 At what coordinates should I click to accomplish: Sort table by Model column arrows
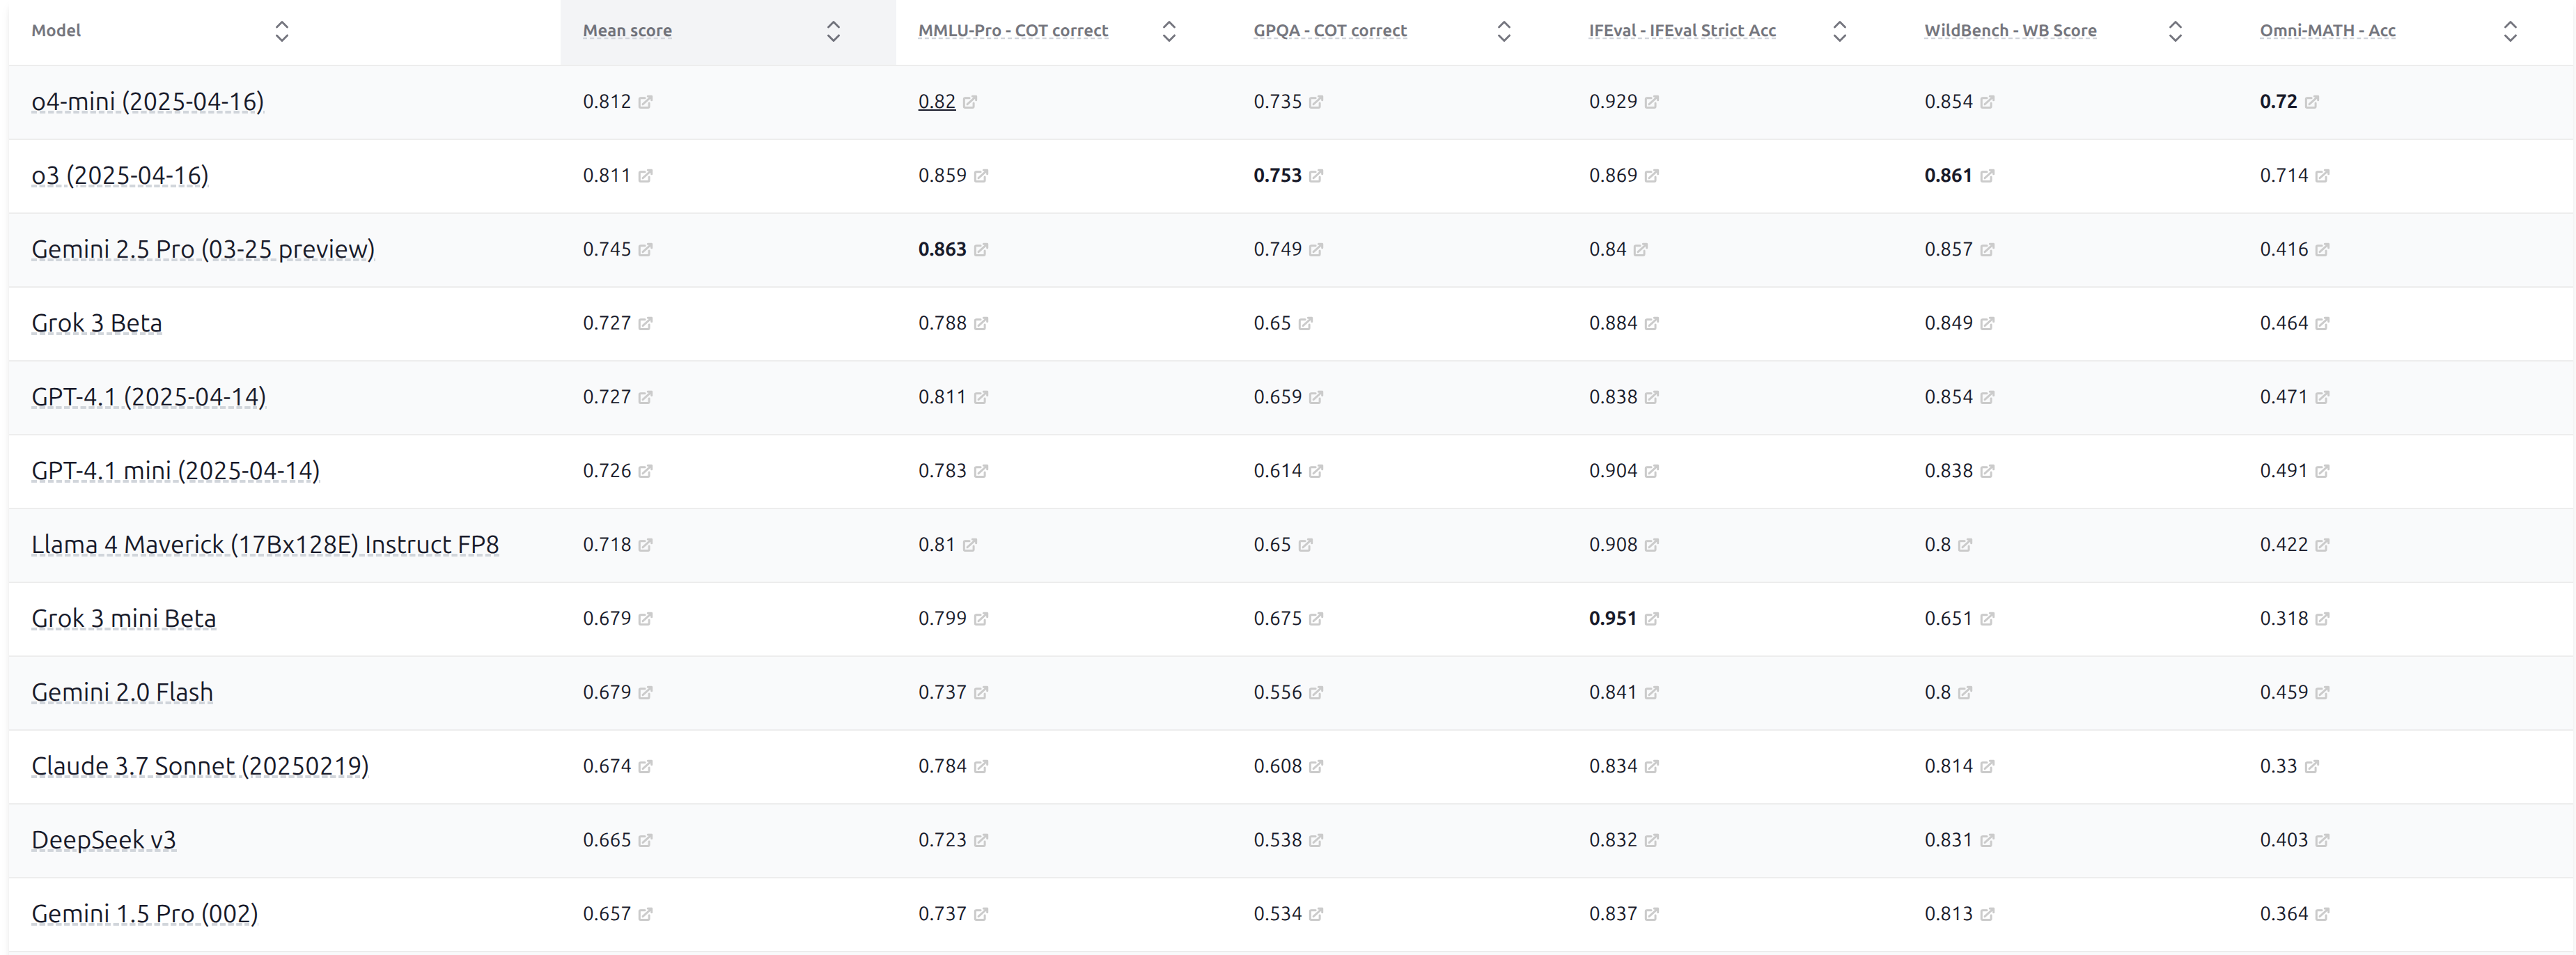click(282, 31)
